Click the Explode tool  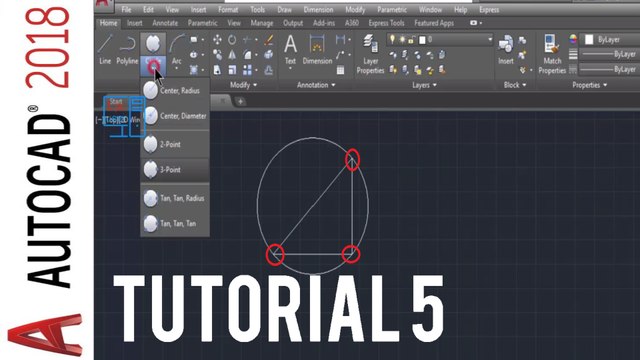pos(268,55)
